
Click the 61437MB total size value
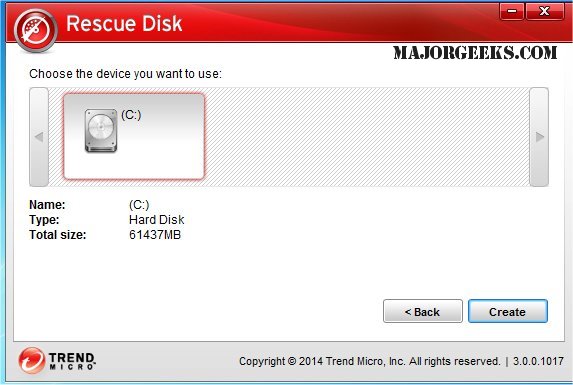pos(155,235)
